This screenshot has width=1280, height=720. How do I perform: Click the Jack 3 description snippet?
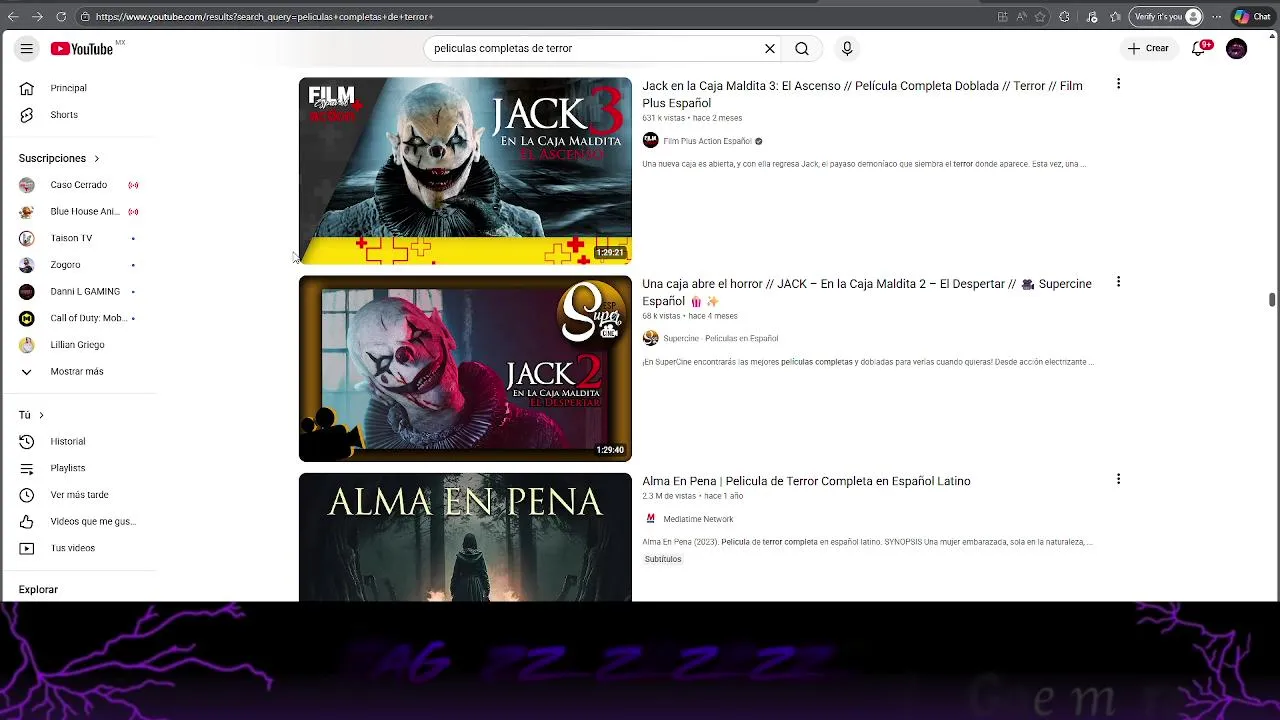tap(864, 164)
